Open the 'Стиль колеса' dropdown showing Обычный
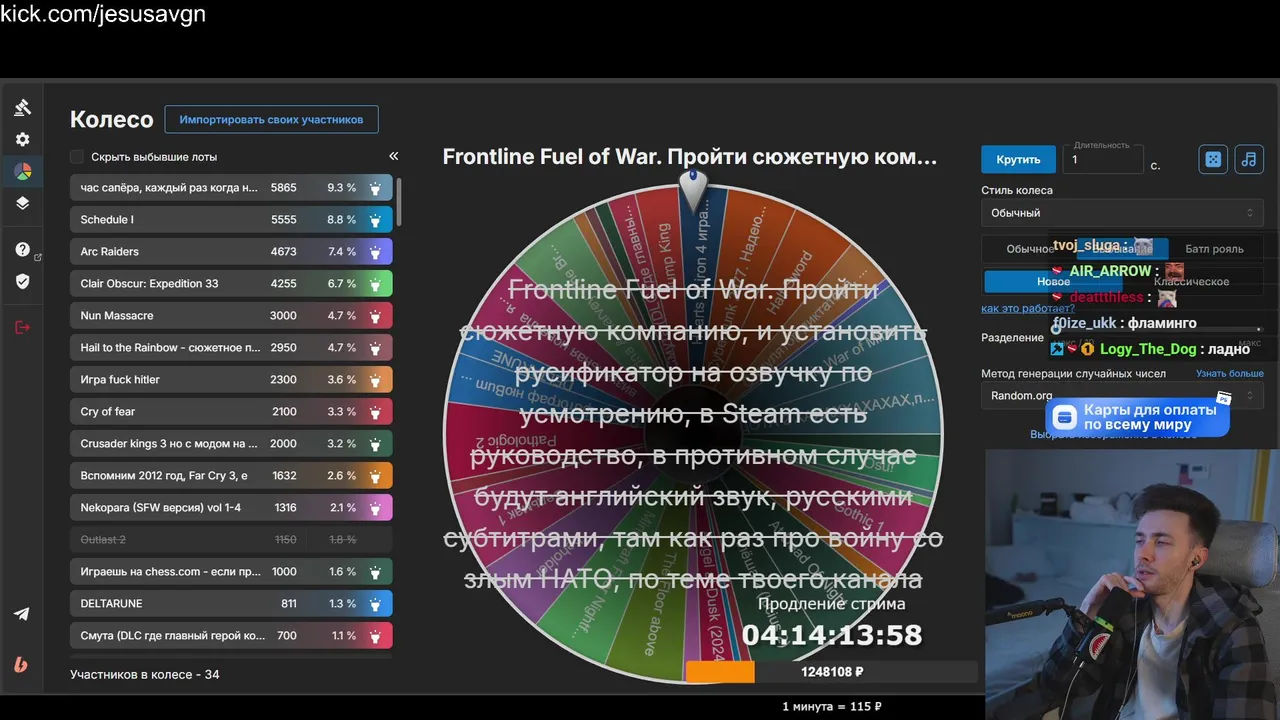This screenshot has width=1280, height=720. [1122, 213]
